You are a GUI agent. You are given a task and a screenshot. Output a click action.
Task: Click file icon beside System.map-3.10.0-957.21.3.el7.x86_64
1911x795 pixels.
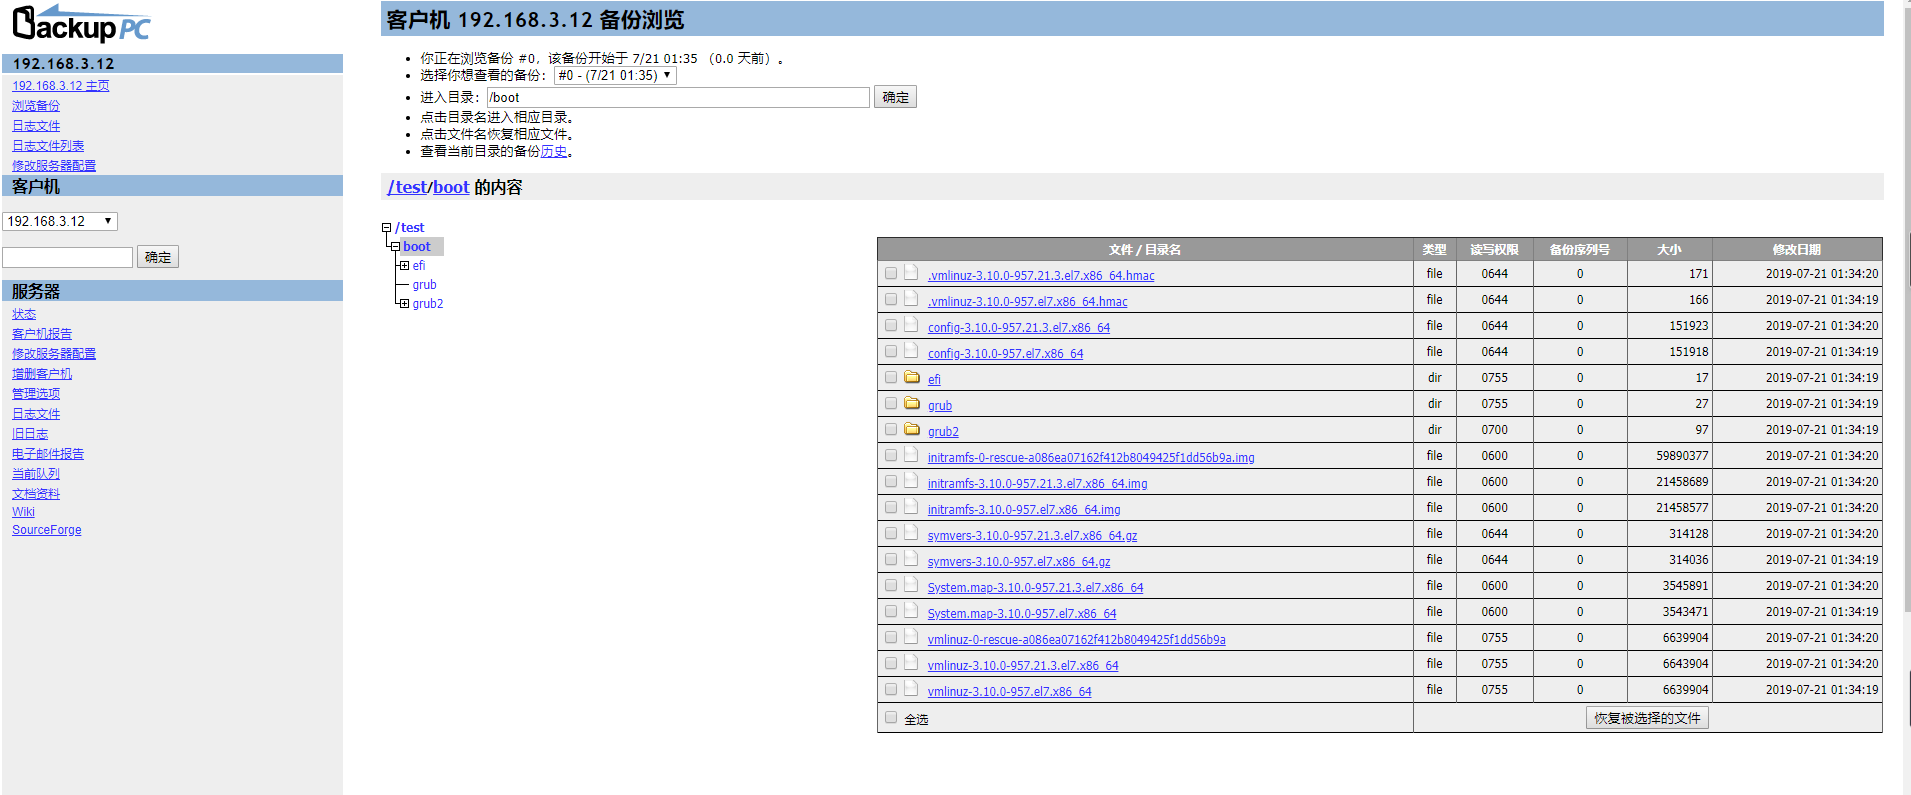(911, 585)
